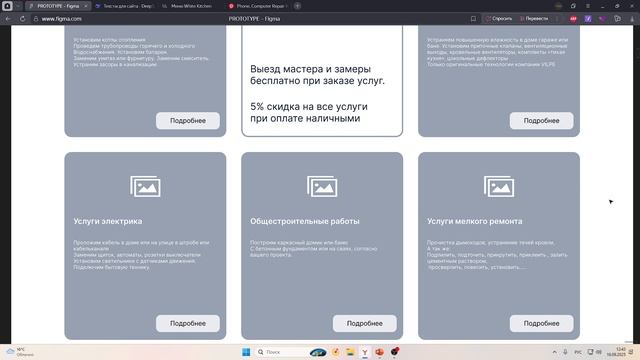Open the red ABP adblock extension

[573, 19]
